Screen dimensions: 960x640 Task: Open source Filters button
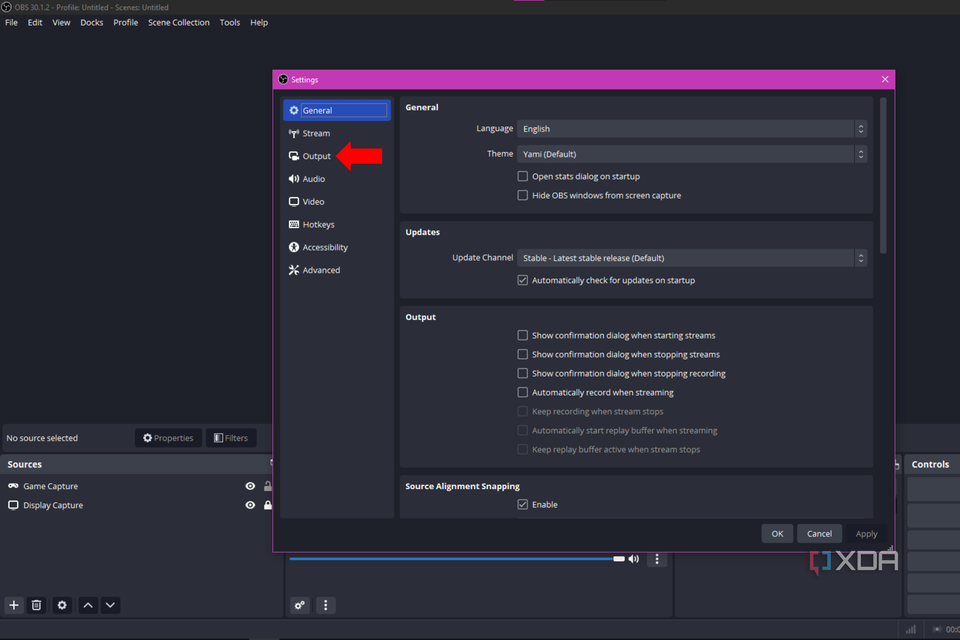[x=231, y=438]
